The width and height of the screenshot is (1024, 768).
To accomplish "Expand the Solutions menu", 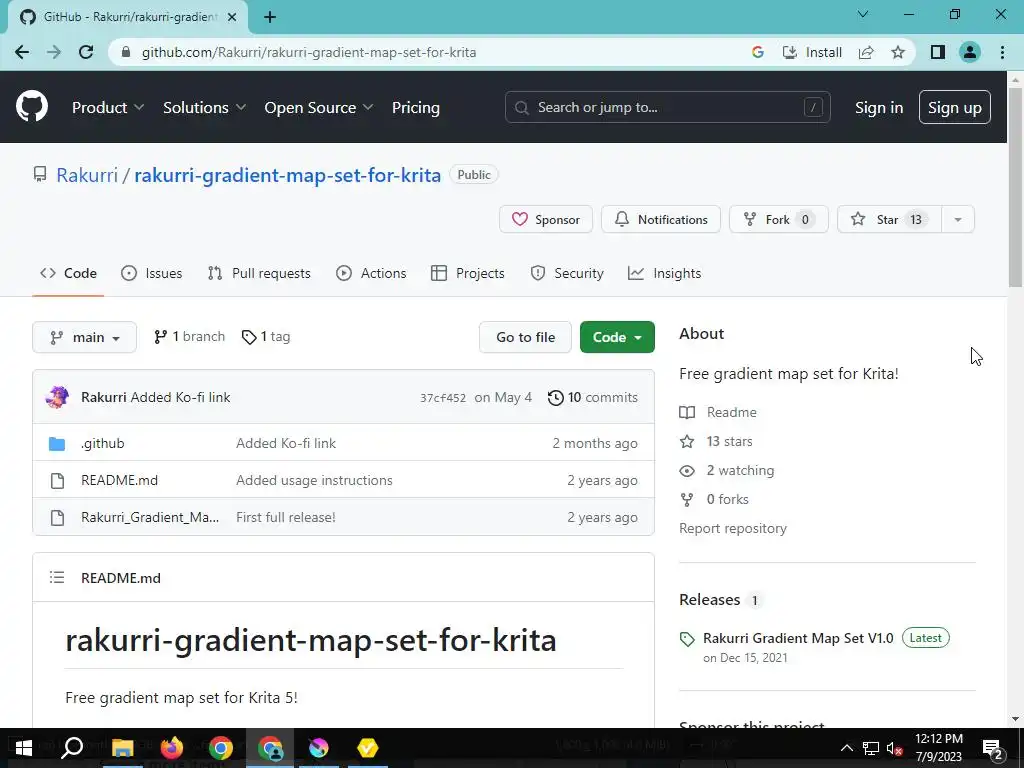I will coord(204,108).
